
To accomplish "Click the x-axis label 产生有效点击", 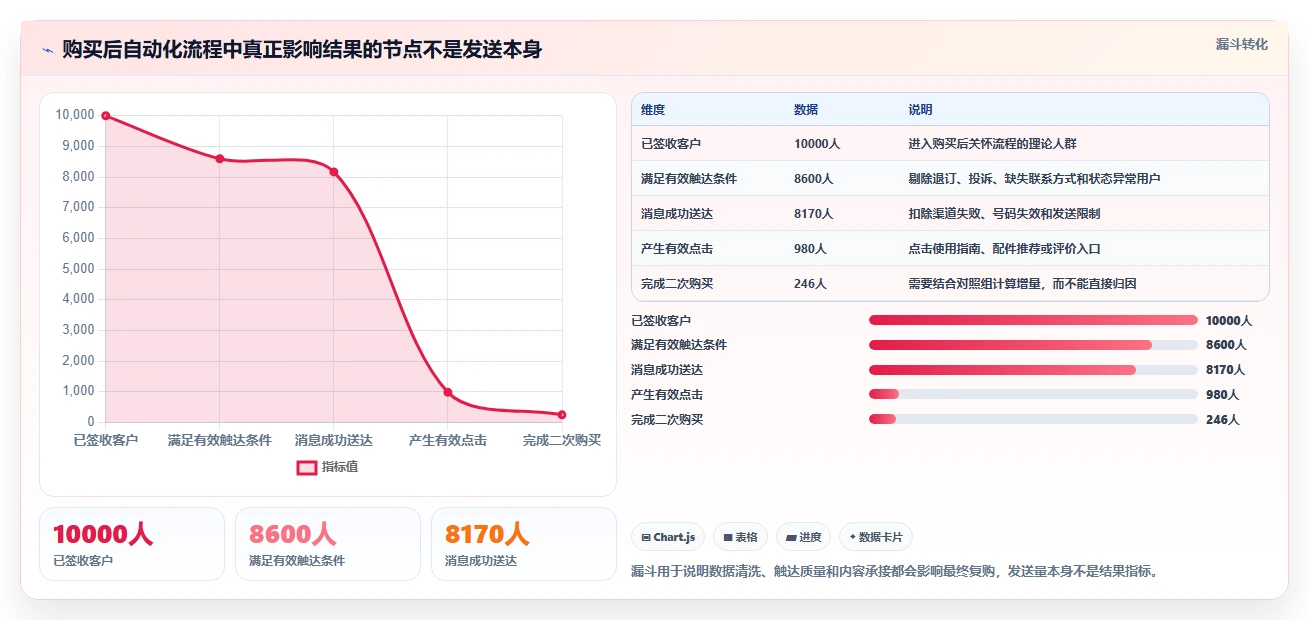I will 448,440.
